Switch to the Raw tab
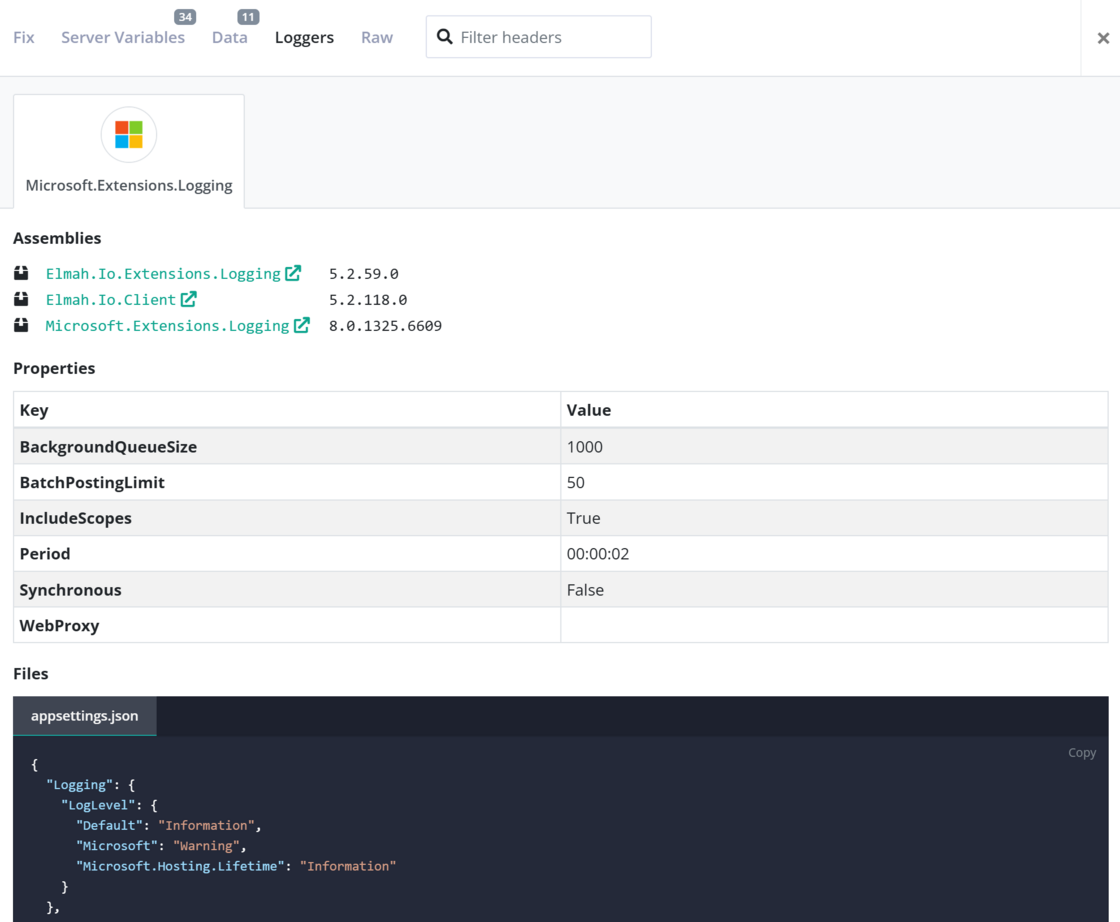The image size is (1120, 922). (376, 37)
